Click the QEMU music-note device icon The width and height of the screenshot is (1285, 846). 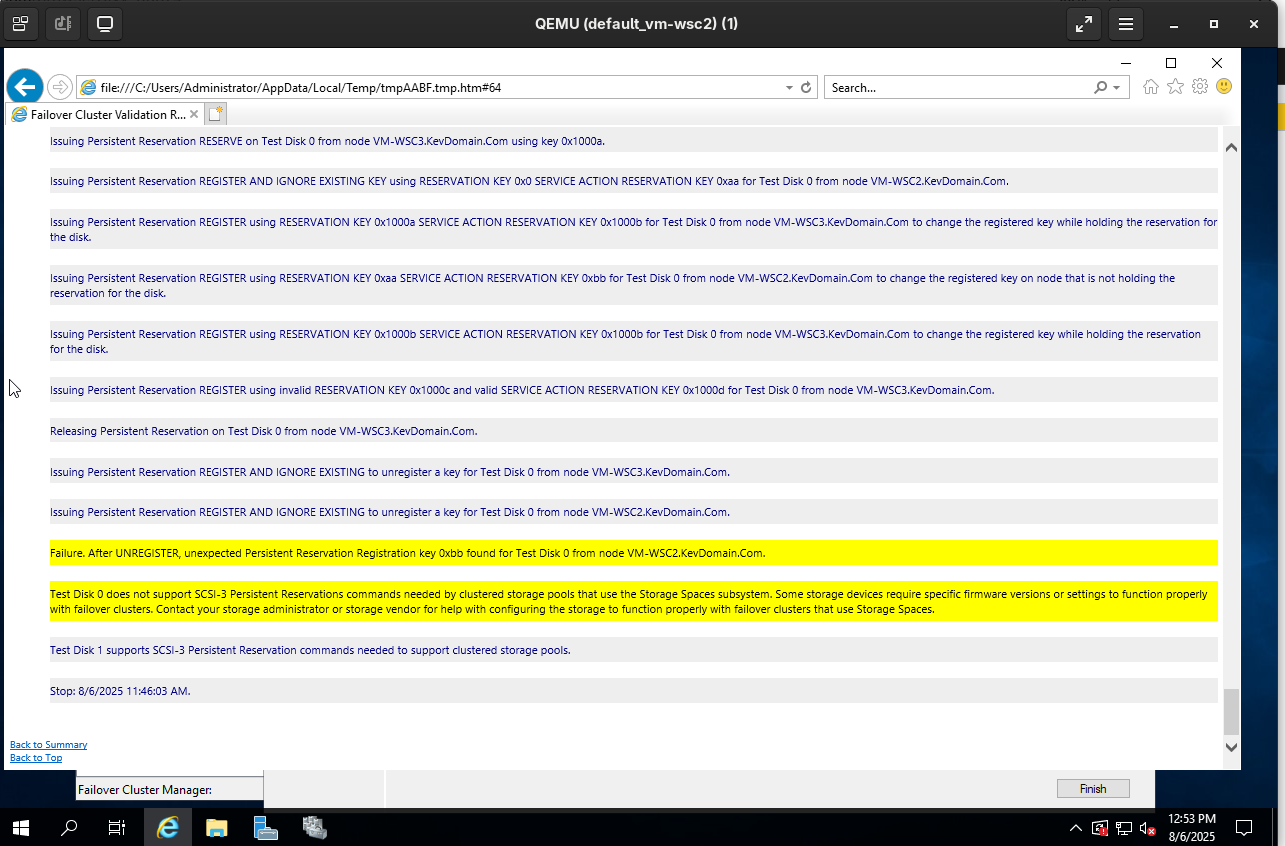tap(62, 23)
